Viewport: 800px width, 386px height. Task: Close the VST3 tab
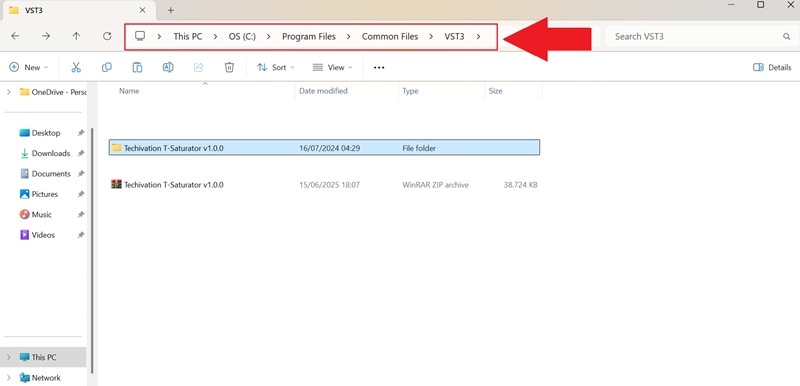[x=142, y=10]
